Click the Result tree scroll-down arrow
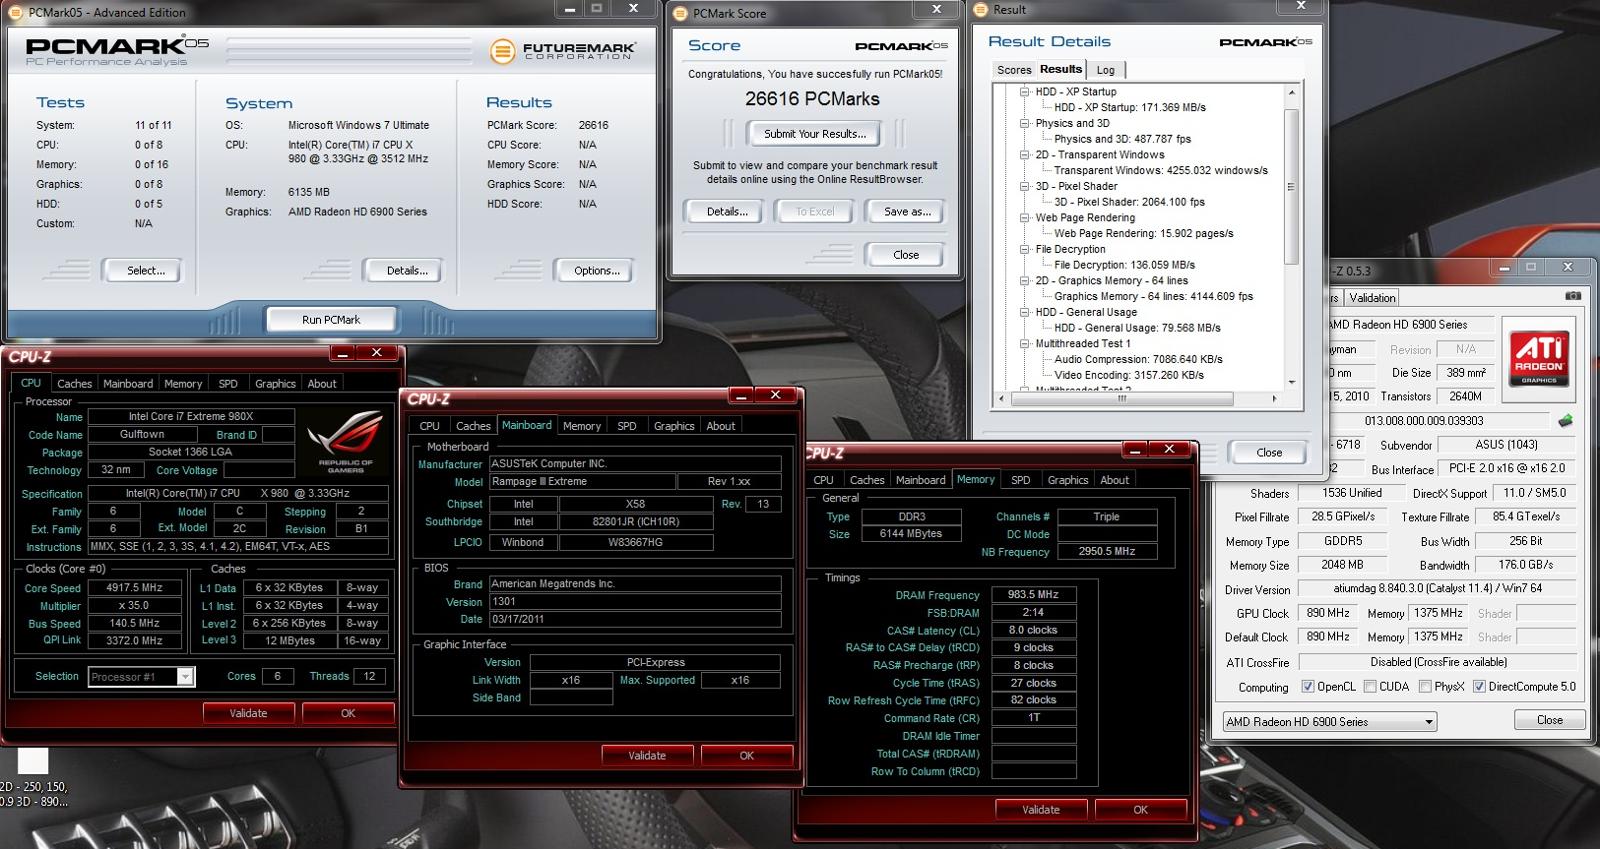This screenshot has width=1600, height=849. click(1291, 382)
